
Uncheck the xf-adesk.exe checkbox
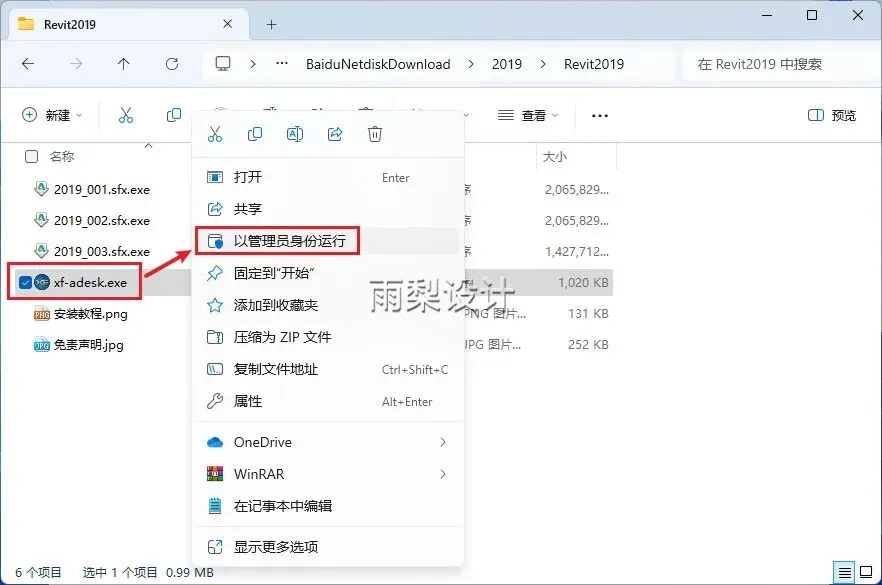click(25, 282)
